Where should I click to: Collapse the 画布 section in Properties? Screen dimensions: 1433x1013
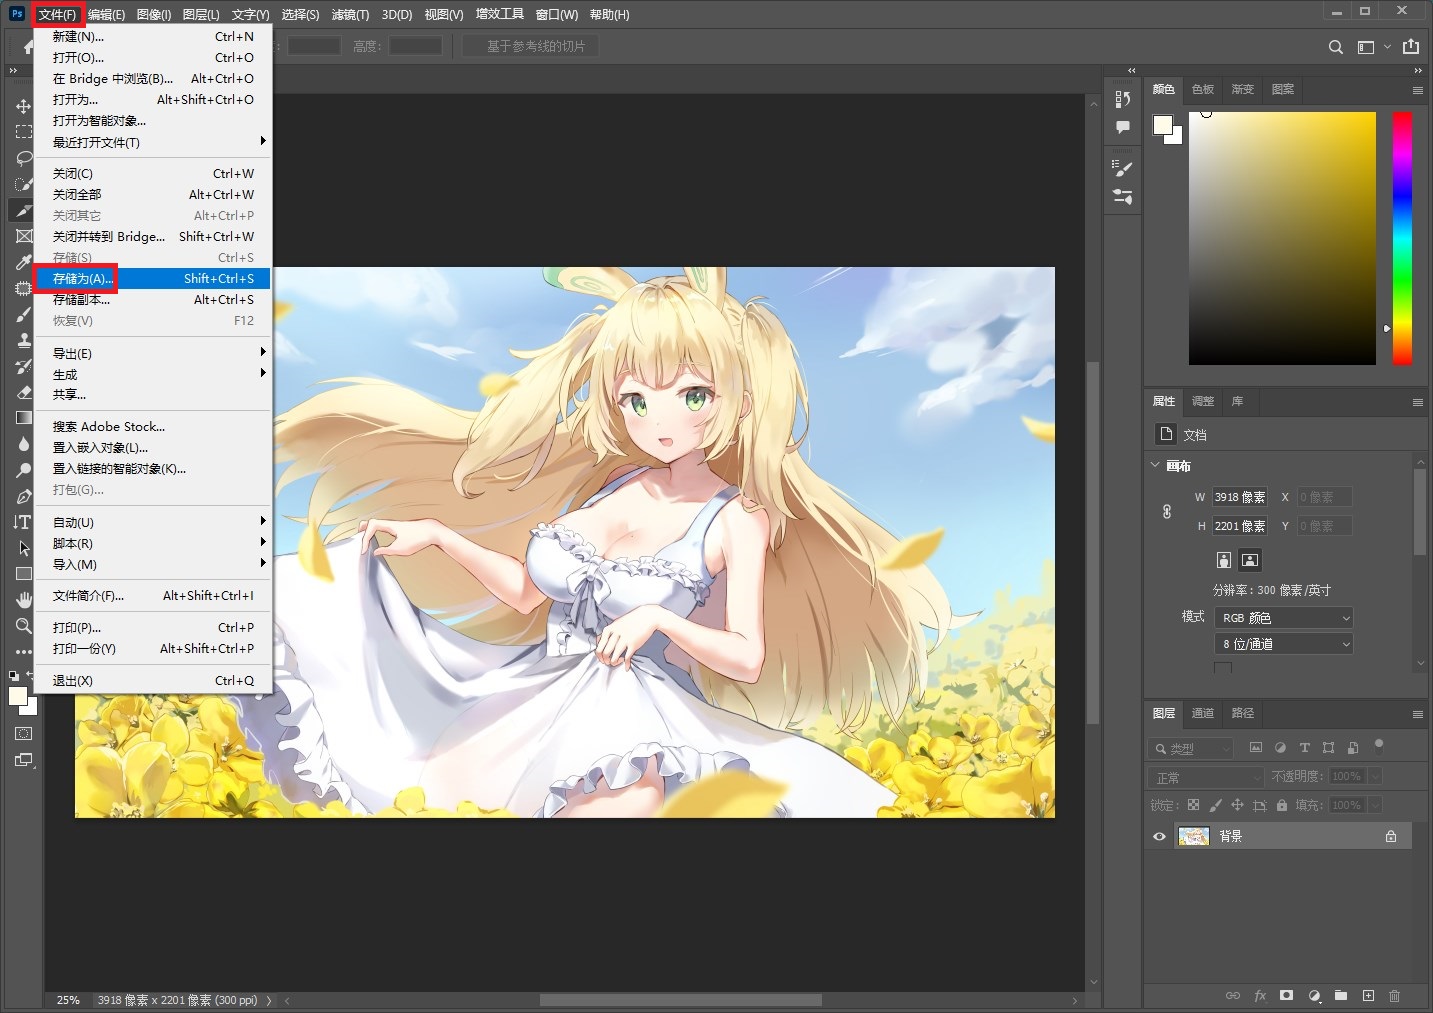pos(1155,465)
